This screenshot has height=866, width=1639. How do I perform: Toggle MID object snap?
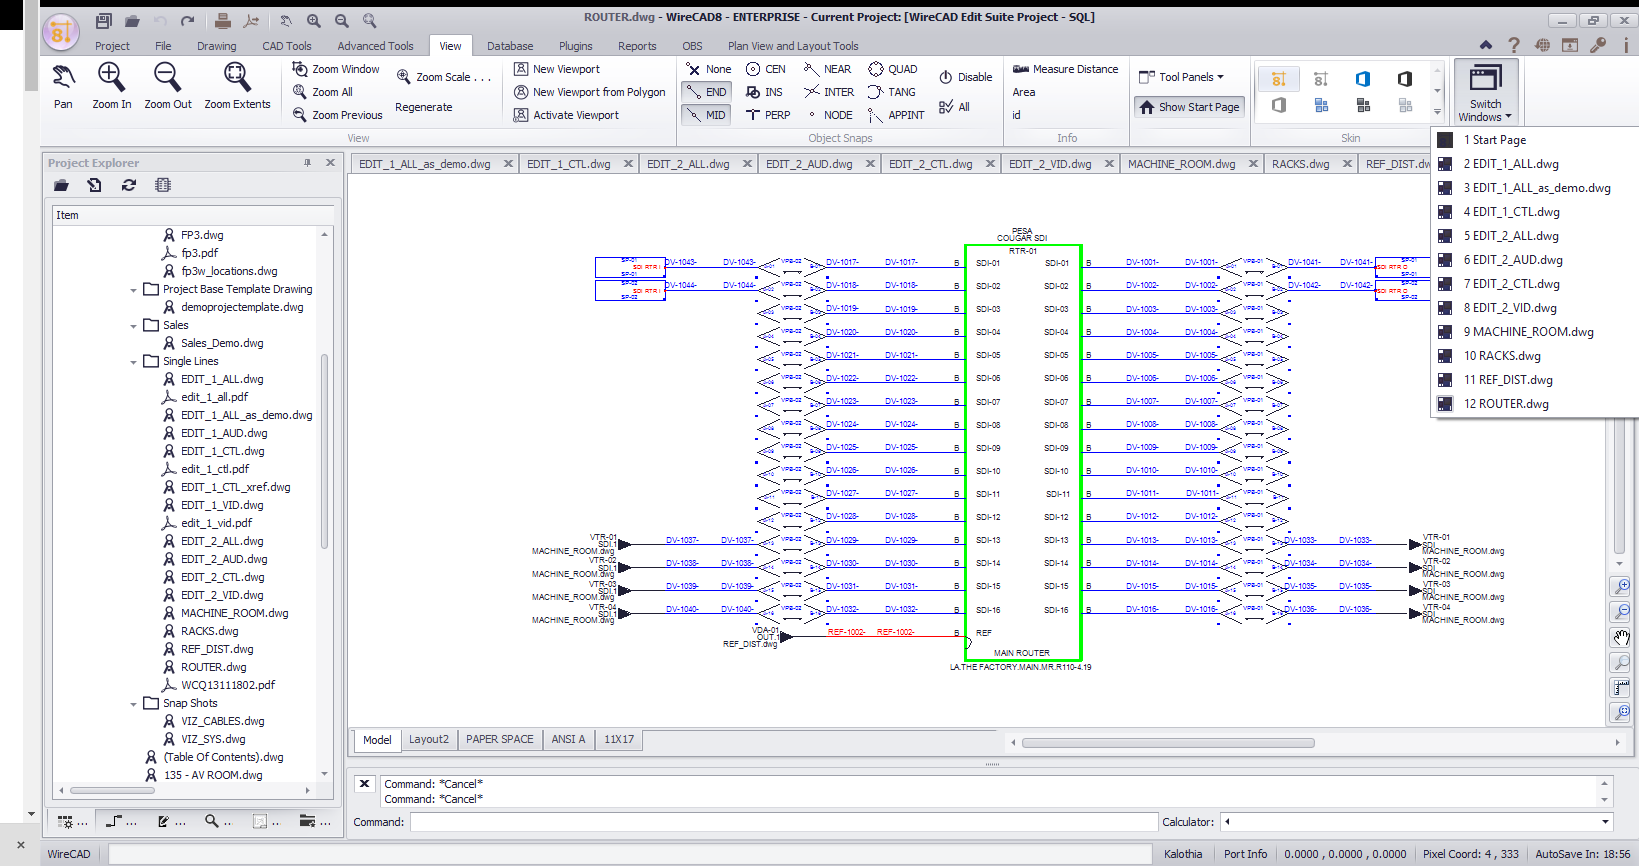click(x=706, y=115)
